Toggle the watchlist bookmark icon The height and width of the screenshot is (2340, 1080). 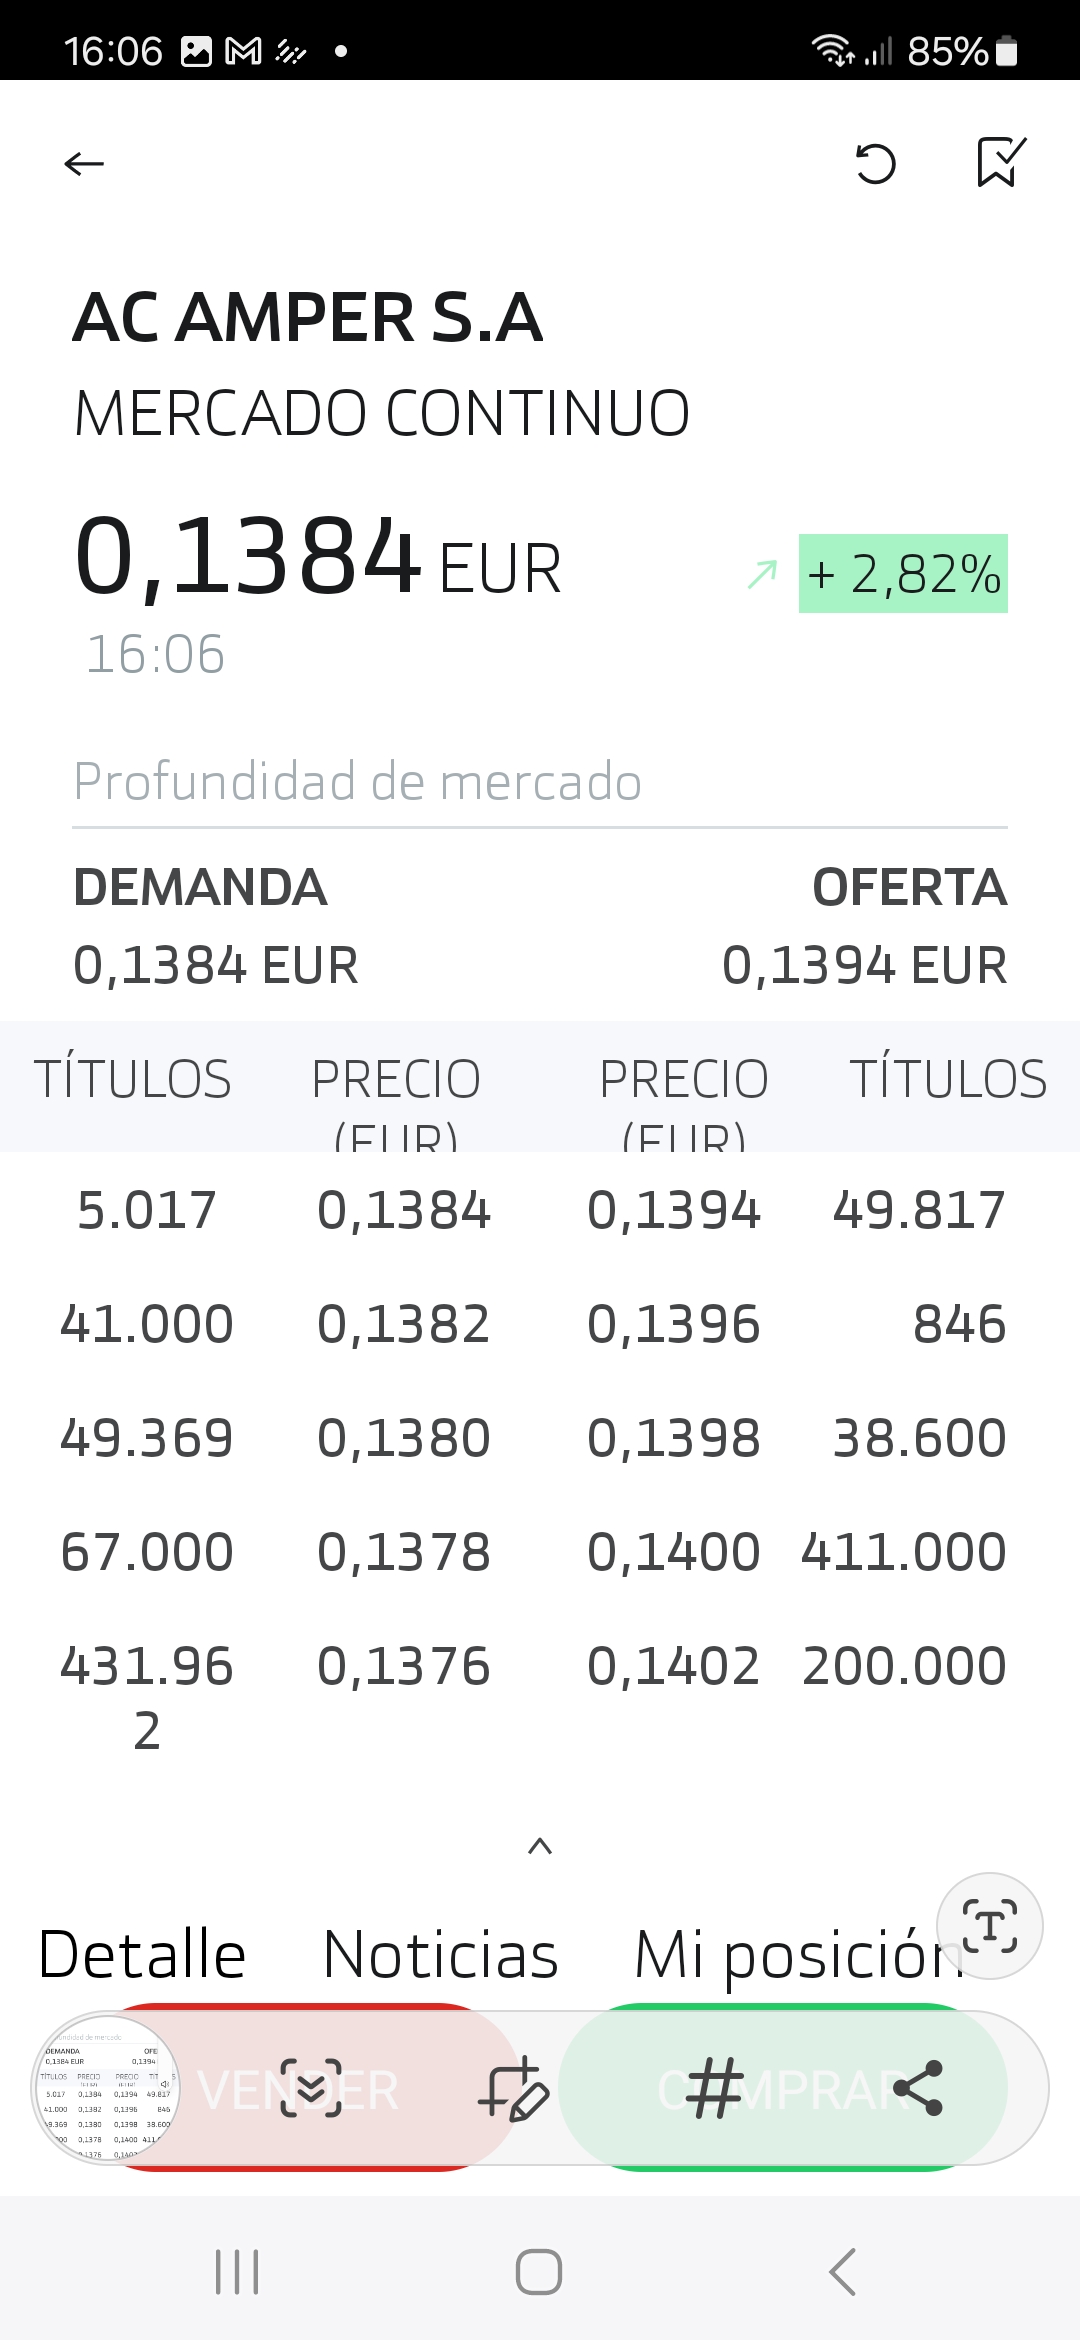1001,162
